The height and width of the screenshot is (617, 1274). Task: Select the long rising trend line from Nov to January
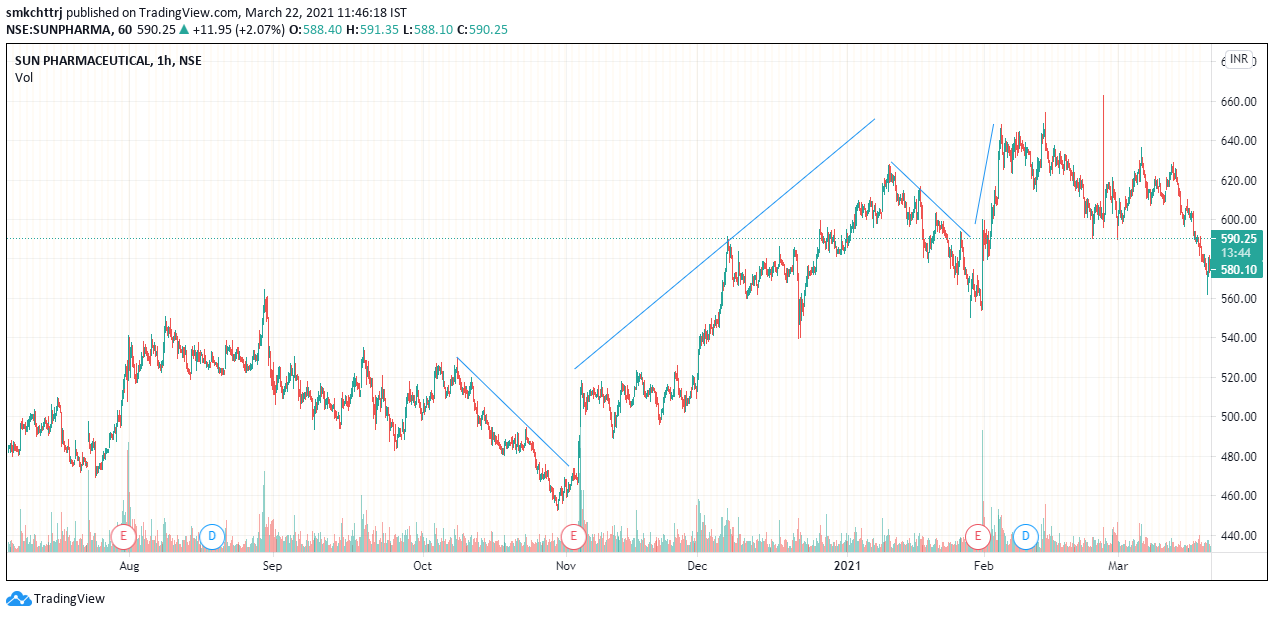point(725,244)
